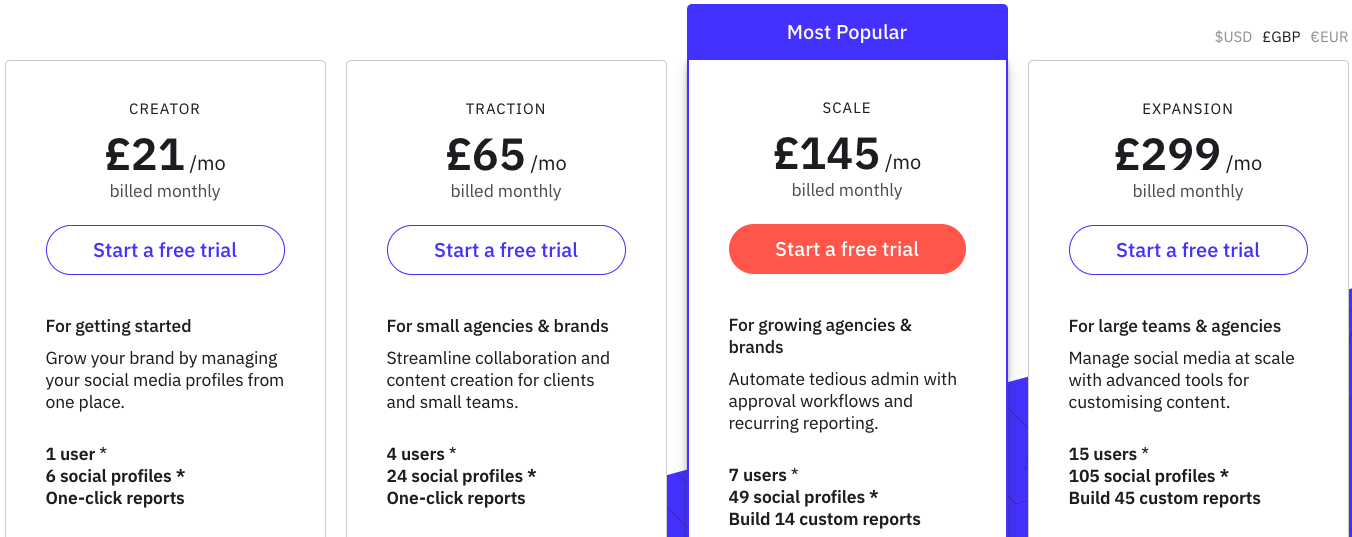Image resolution: width=1352 pixels, height=537 pixels.
Task: Start a free trial for Creator plan
Action: tap(165, 250)
